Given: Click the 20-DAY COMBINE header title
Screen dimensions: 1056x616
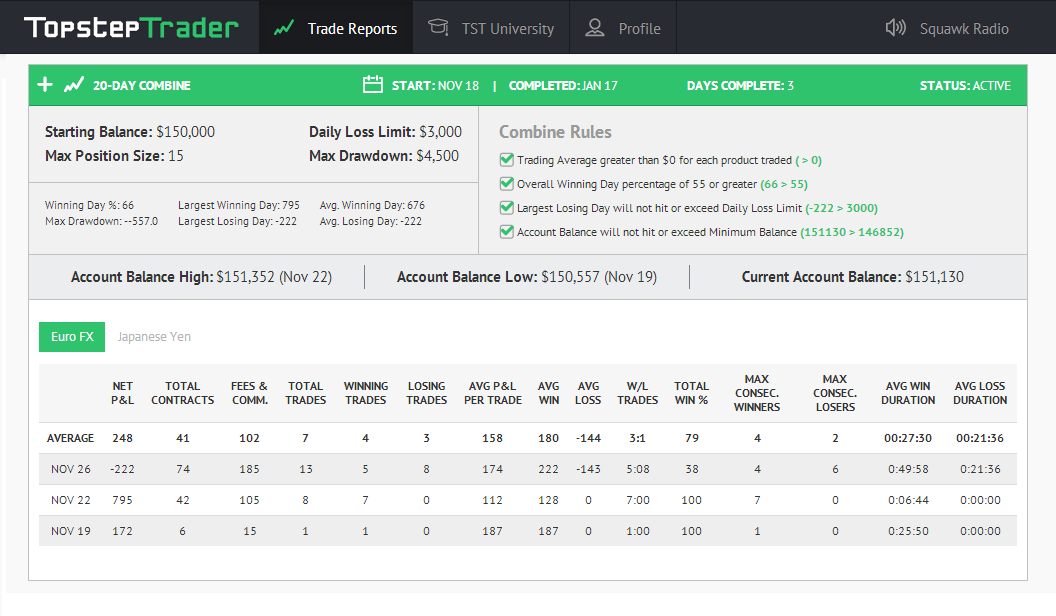Looking at the screenshot, I should pyautogui.click(x=141, y=85).
